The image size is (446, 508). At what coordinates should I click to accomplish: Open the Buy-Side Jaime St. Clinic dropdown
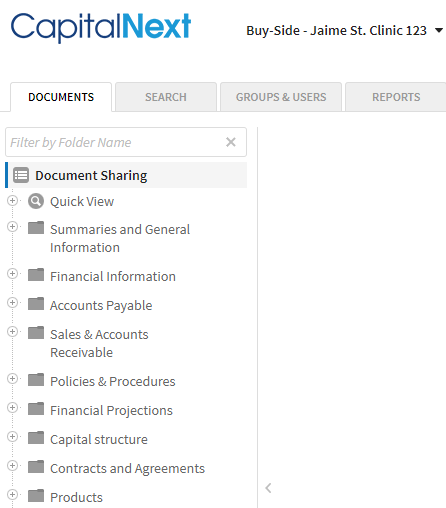click(344, 31)
